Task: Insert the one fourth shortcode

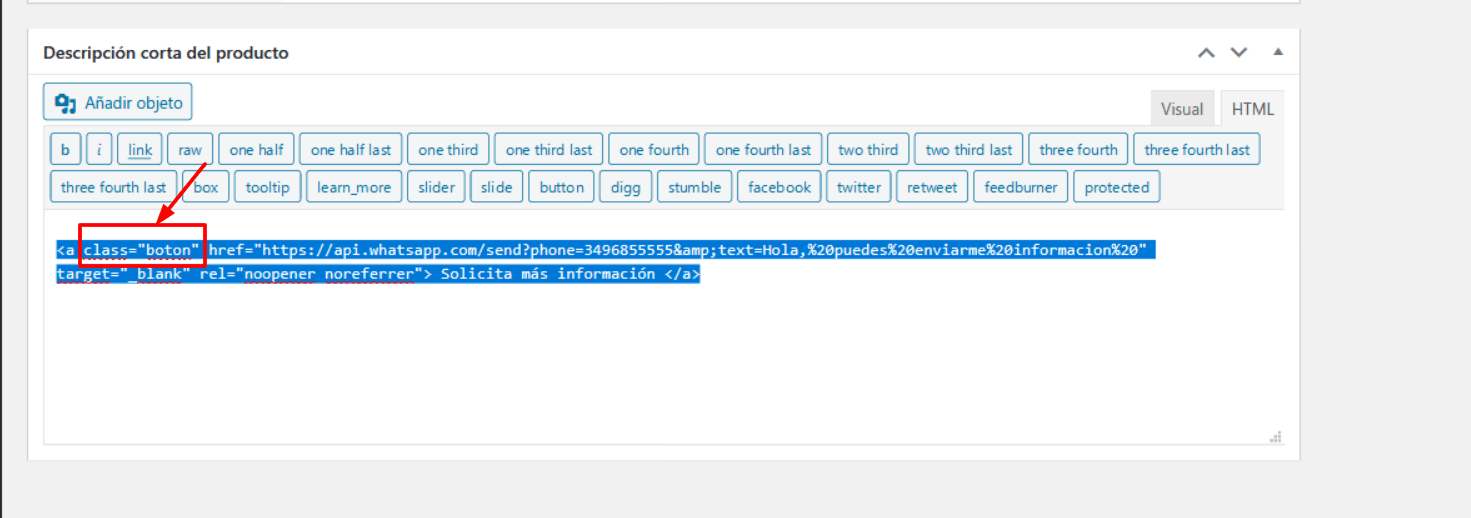Action: (x=654, y=150)
